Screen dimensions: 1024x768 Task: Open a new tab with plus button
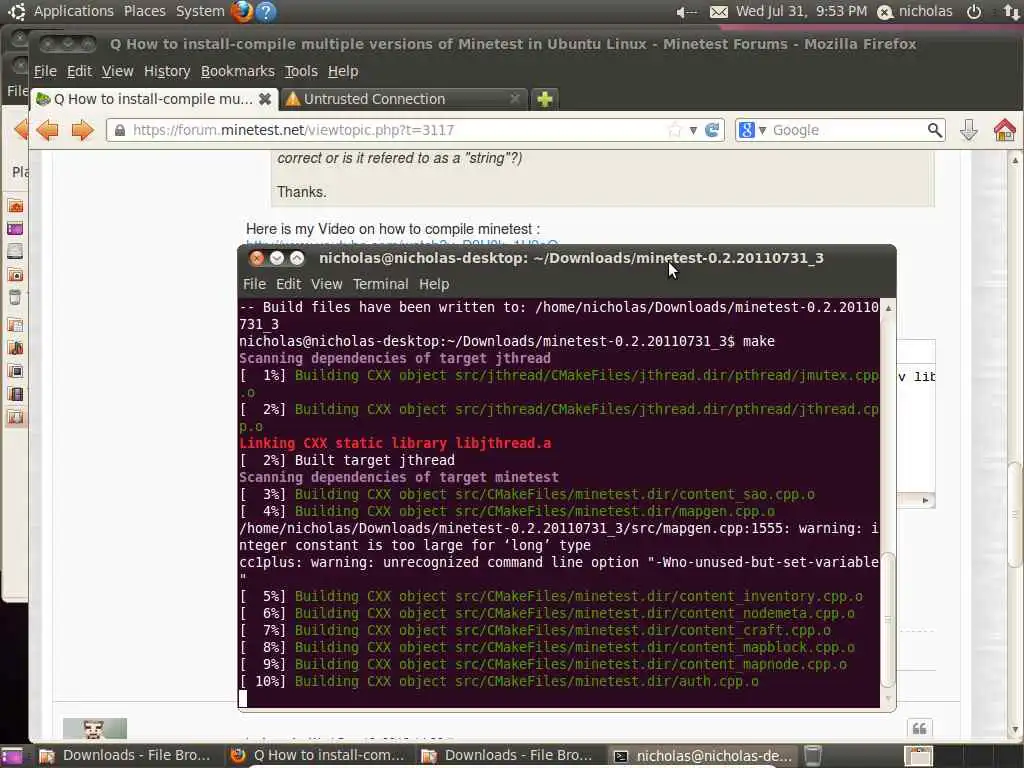tap(545, 99)
